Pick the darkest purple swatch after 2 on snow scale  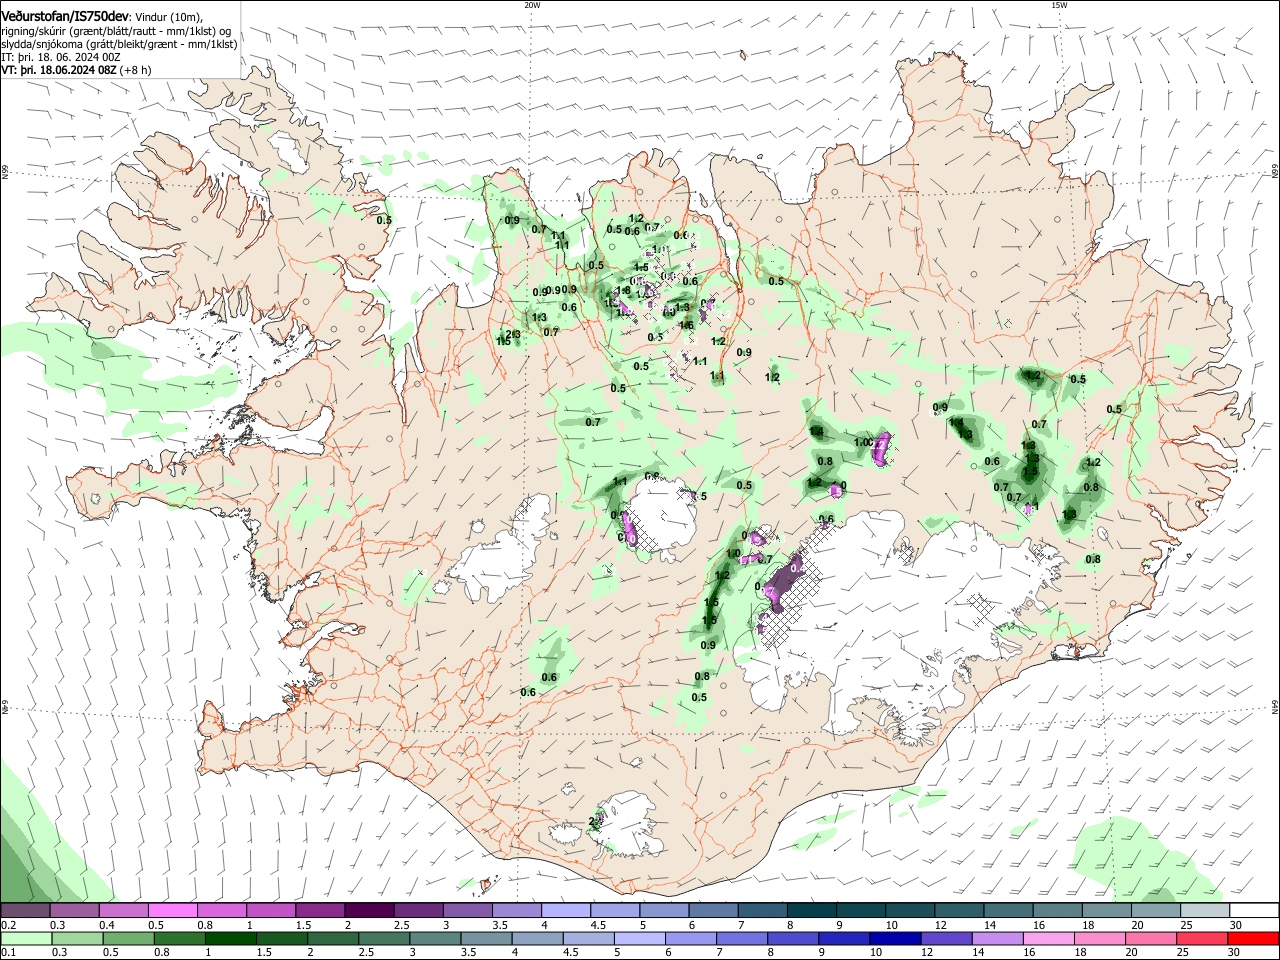(369, 910)
